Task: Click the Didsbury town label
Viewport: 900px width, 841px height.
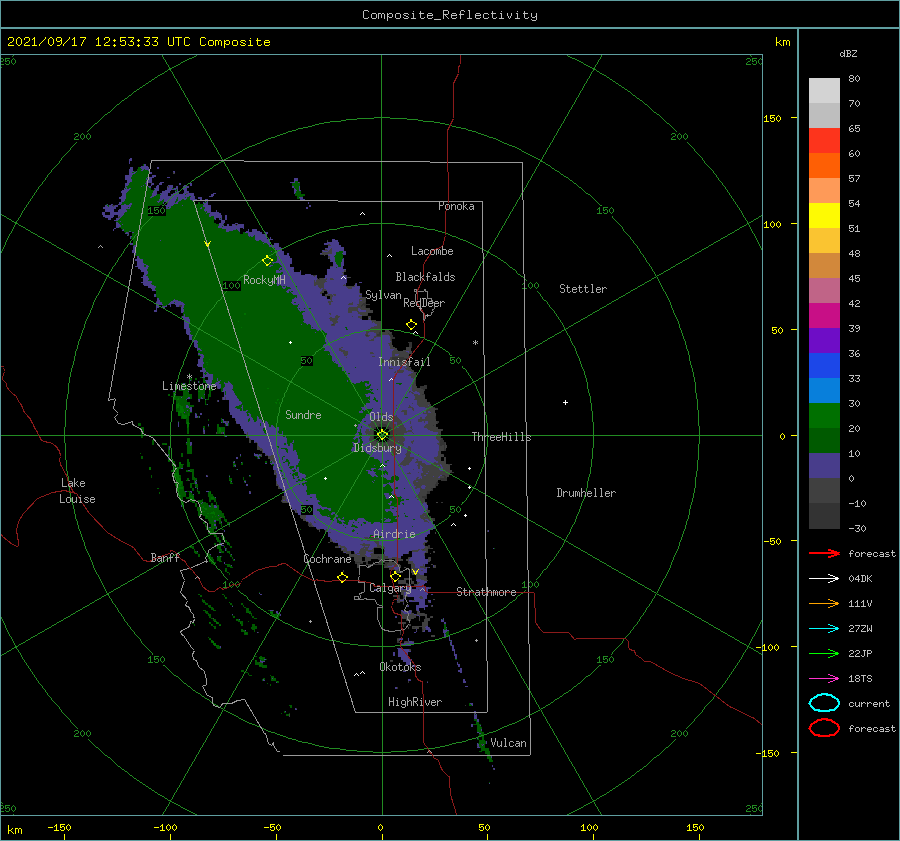Action: pos(377,448)
